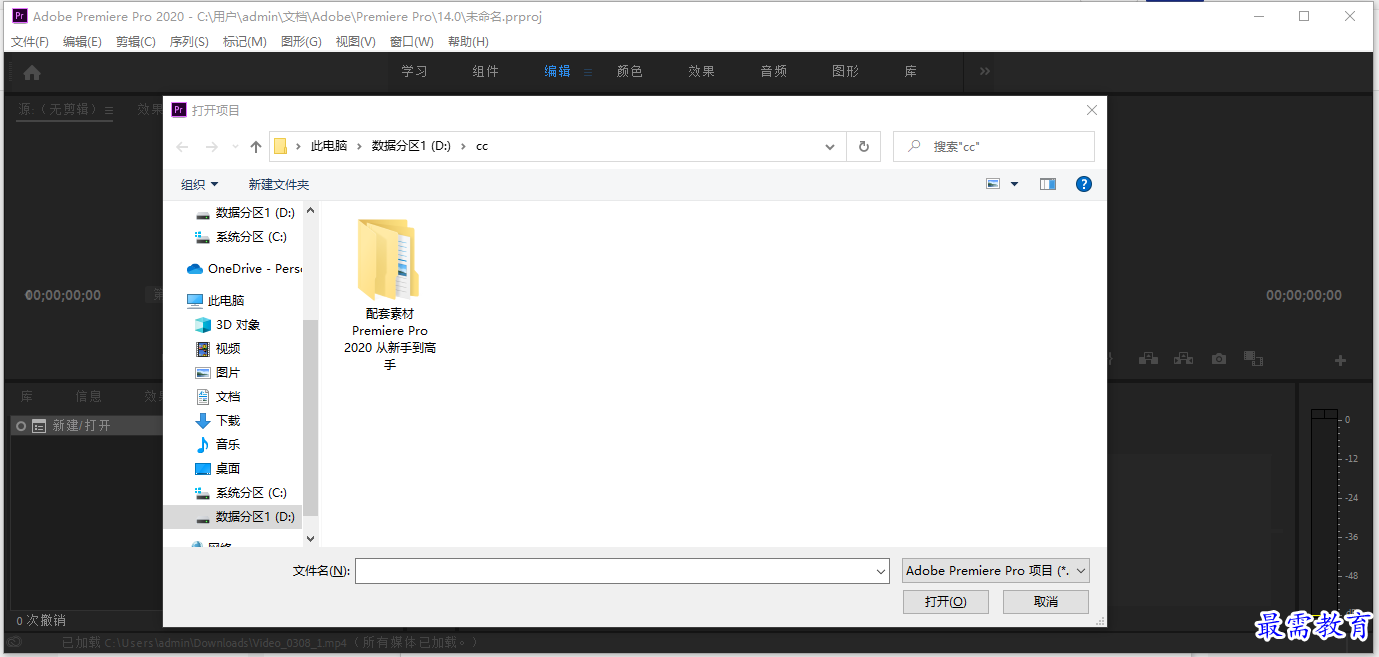Go back in the Open Project dialog

[182, 147]
